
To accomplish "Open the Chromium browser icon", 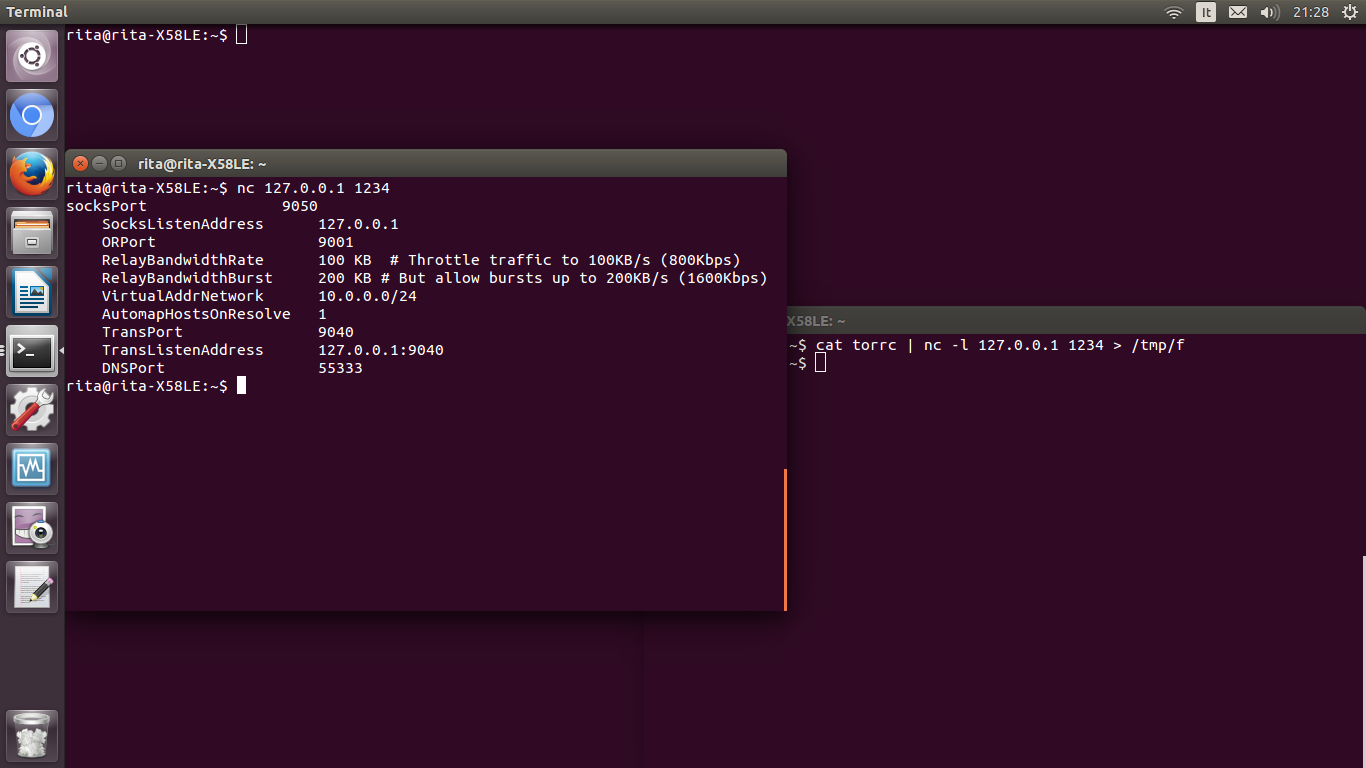I will pos(31,114).
